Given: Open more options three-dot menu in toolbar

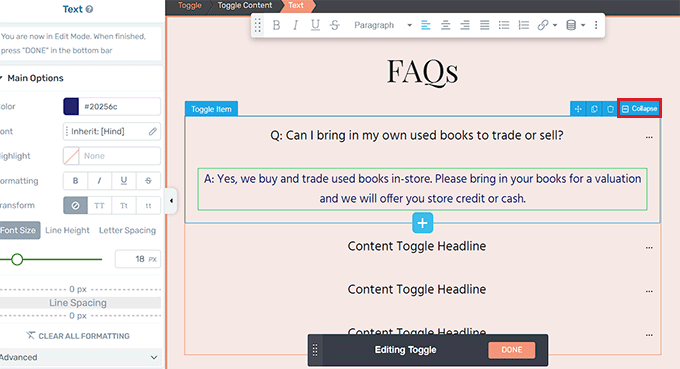Looking at the screenshot, I should click(x=596, y=25).
